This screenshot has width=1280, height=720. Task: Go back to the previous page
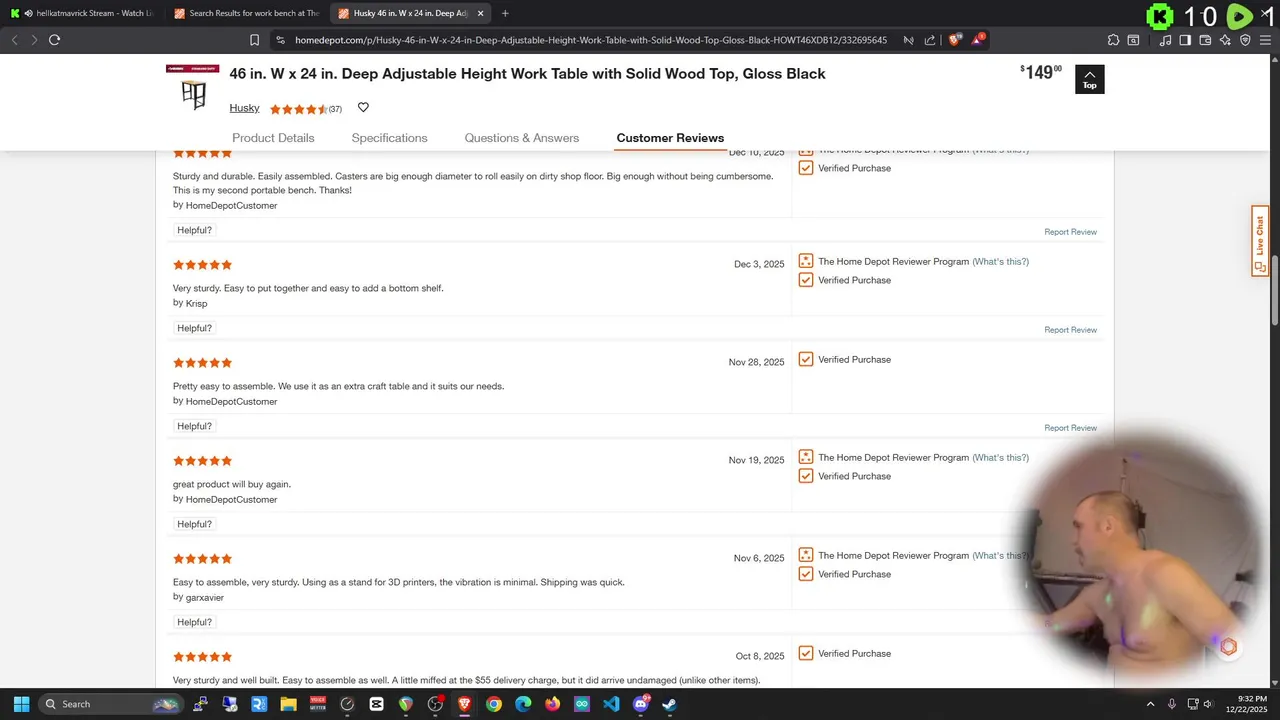pyautogui.click(x=15, y=40)
